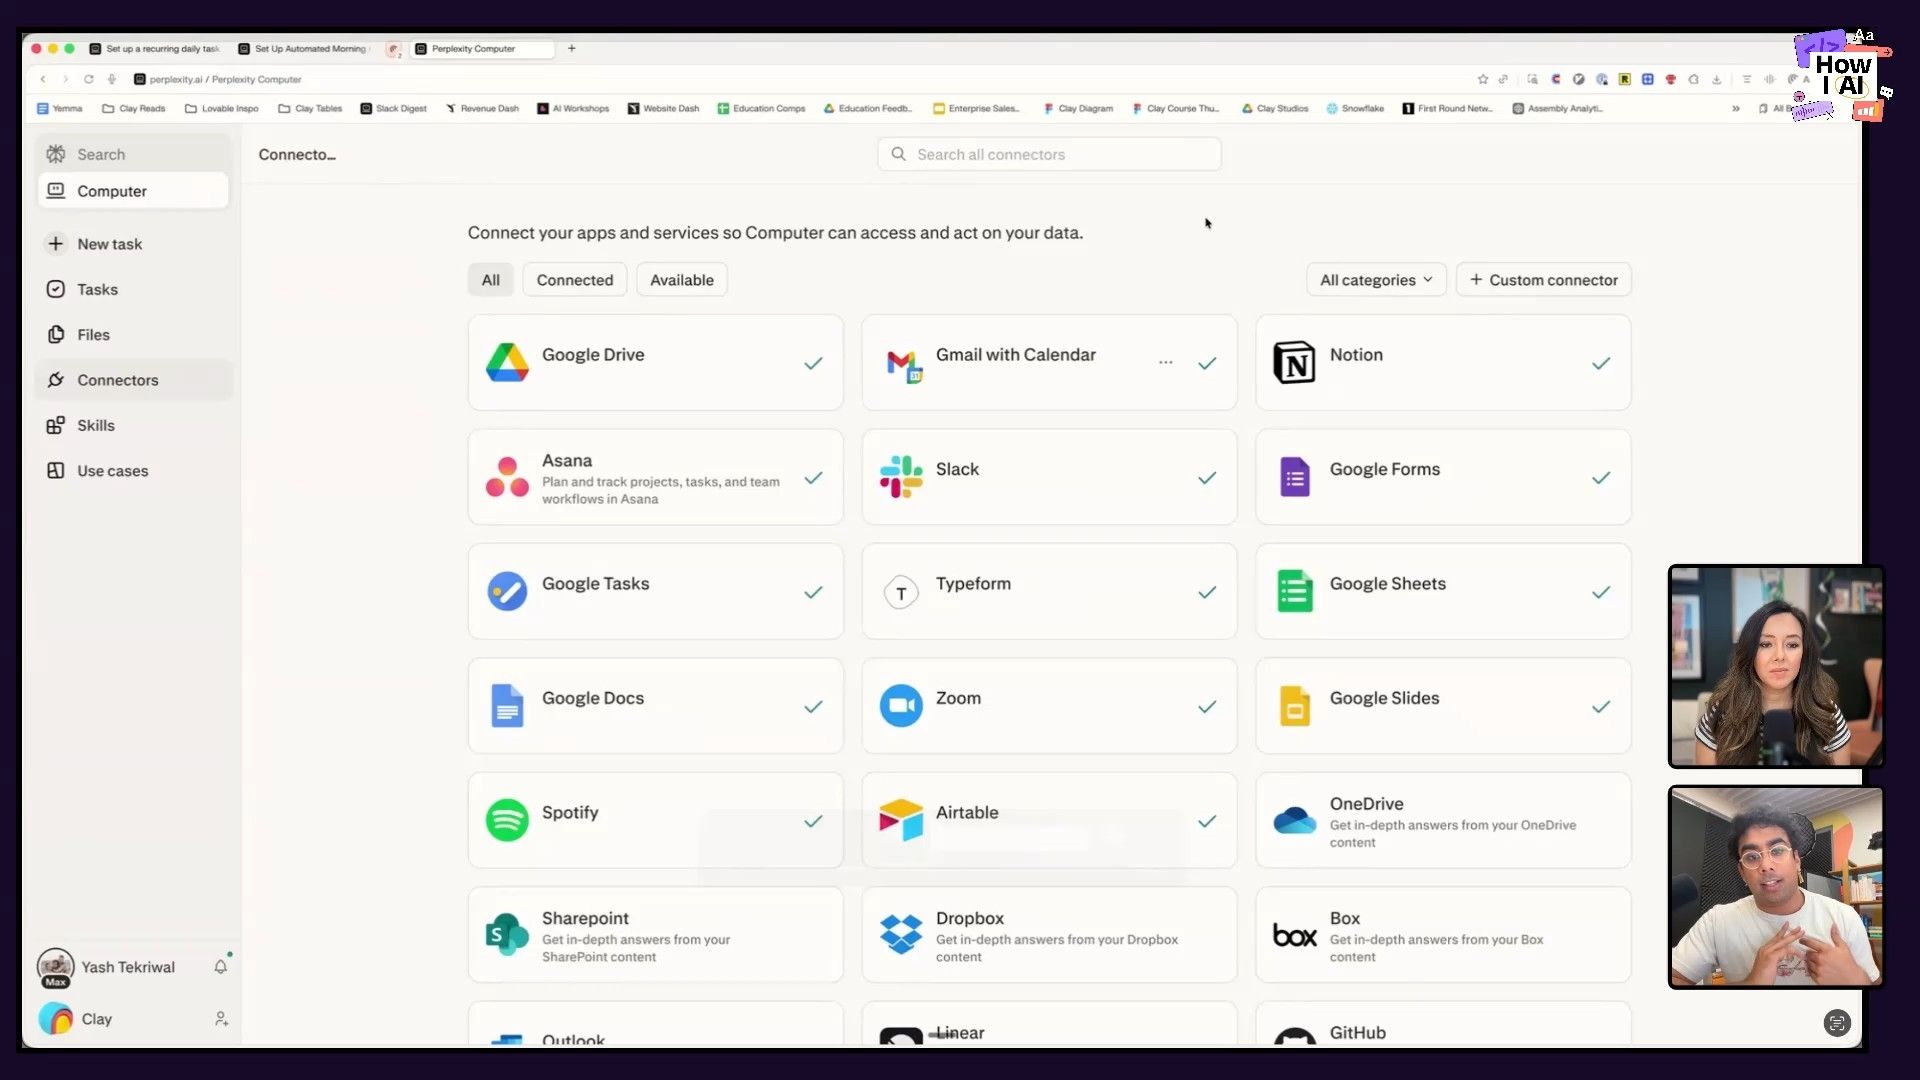This screenshot has width=1920, height=1080.
Task: Open Use cases in the sidebar
Action: click(x=134, y=471)
